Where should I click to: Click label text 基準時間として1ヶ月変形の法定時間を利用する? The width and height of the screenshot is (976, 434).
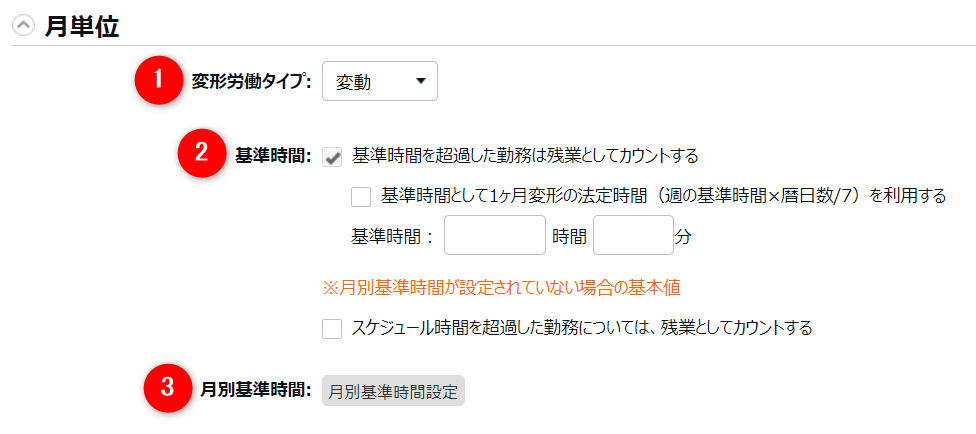pyautogui.click(x=663, y=196)
